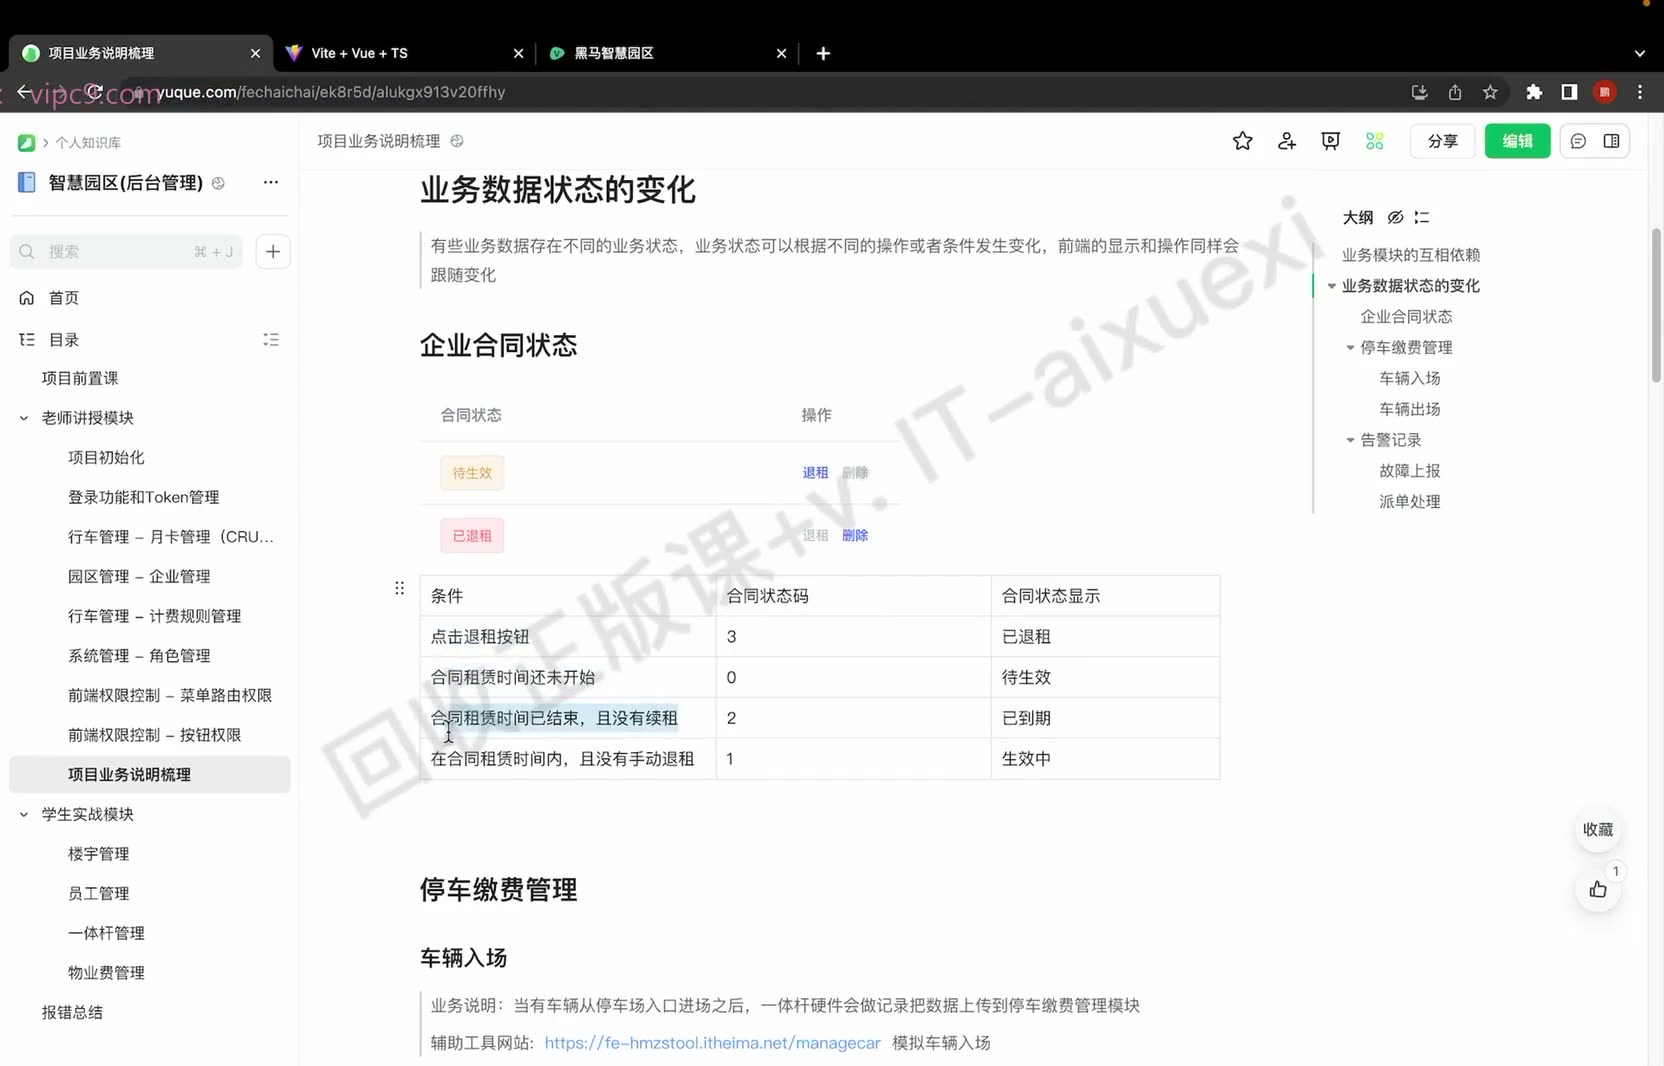
Task: Open the knowledge base more options menu
Action: coord(271,182)
